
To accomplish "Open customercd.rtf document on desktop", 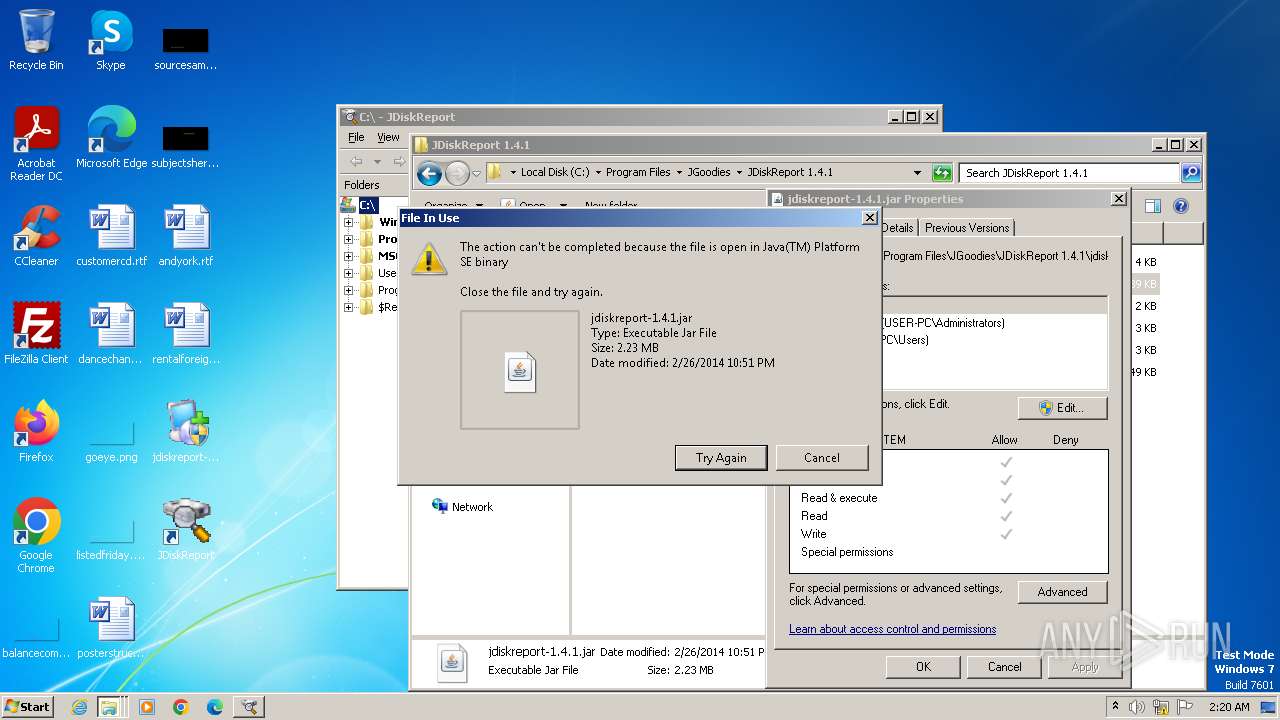I will click(110, 236).
